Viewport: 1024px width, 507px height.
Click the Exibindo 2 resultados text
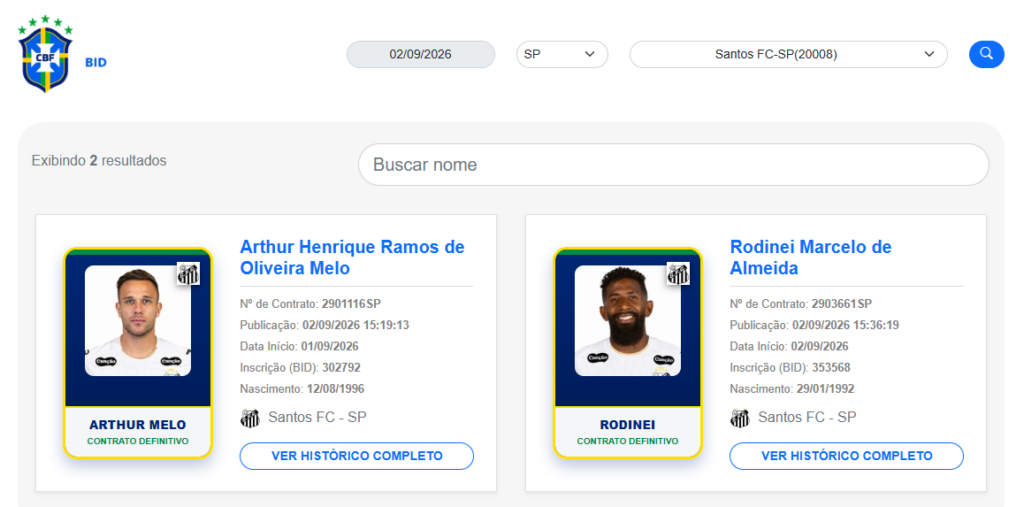(99, 160)
